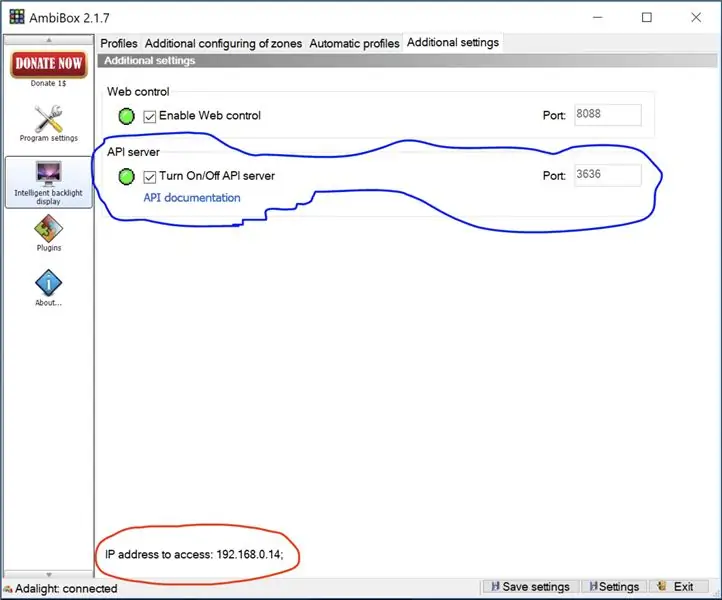This screenshot has width=722, height=600.
Task: Click the Save settings button
Action: click(530, 587)
